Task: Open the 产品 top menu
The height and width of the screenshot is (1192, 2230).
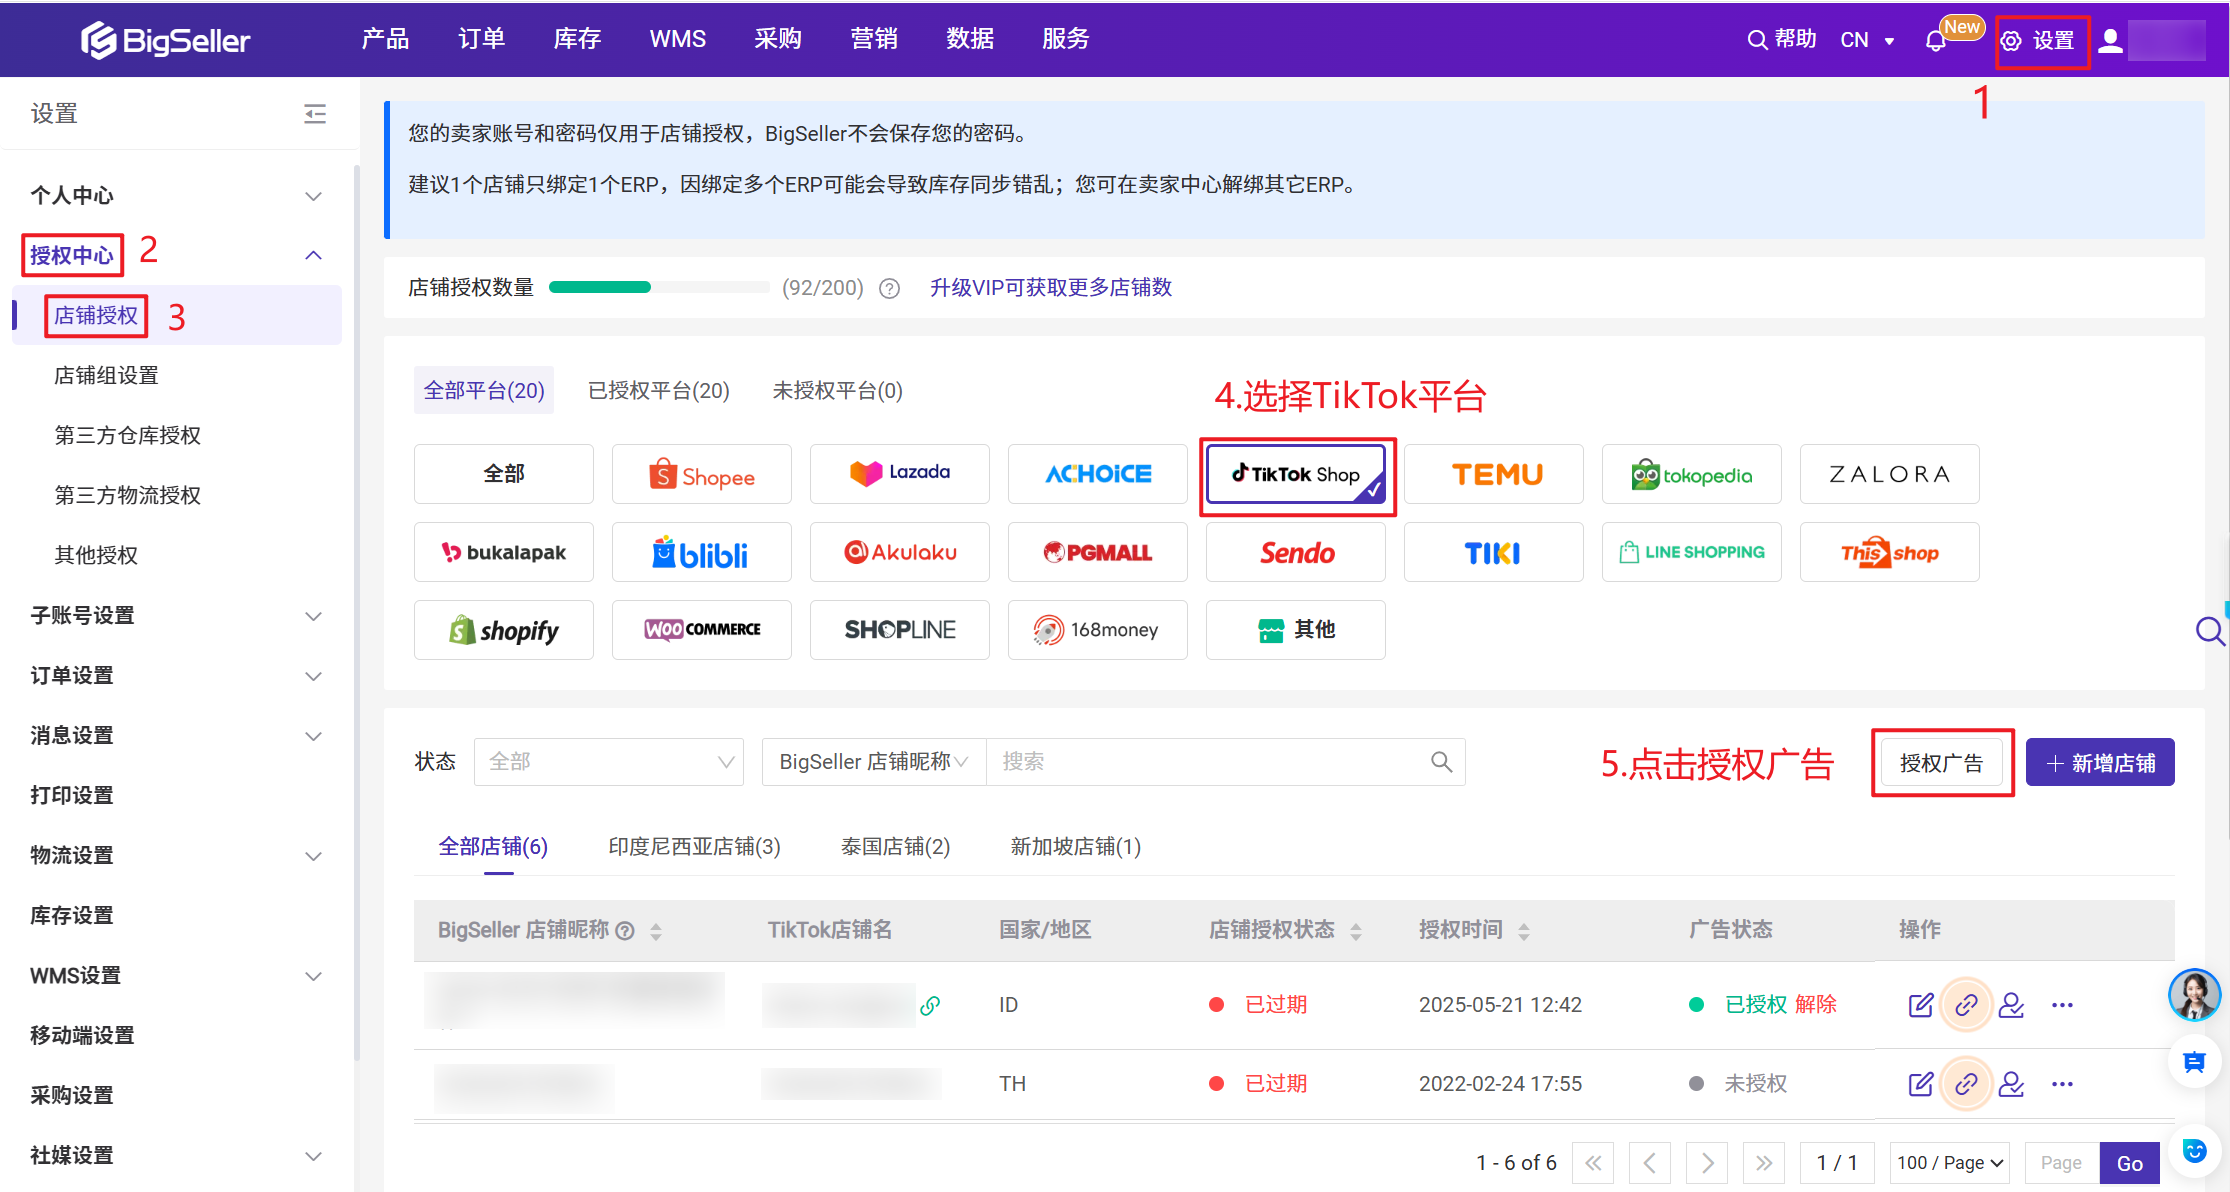Action: tap(385, 39)
